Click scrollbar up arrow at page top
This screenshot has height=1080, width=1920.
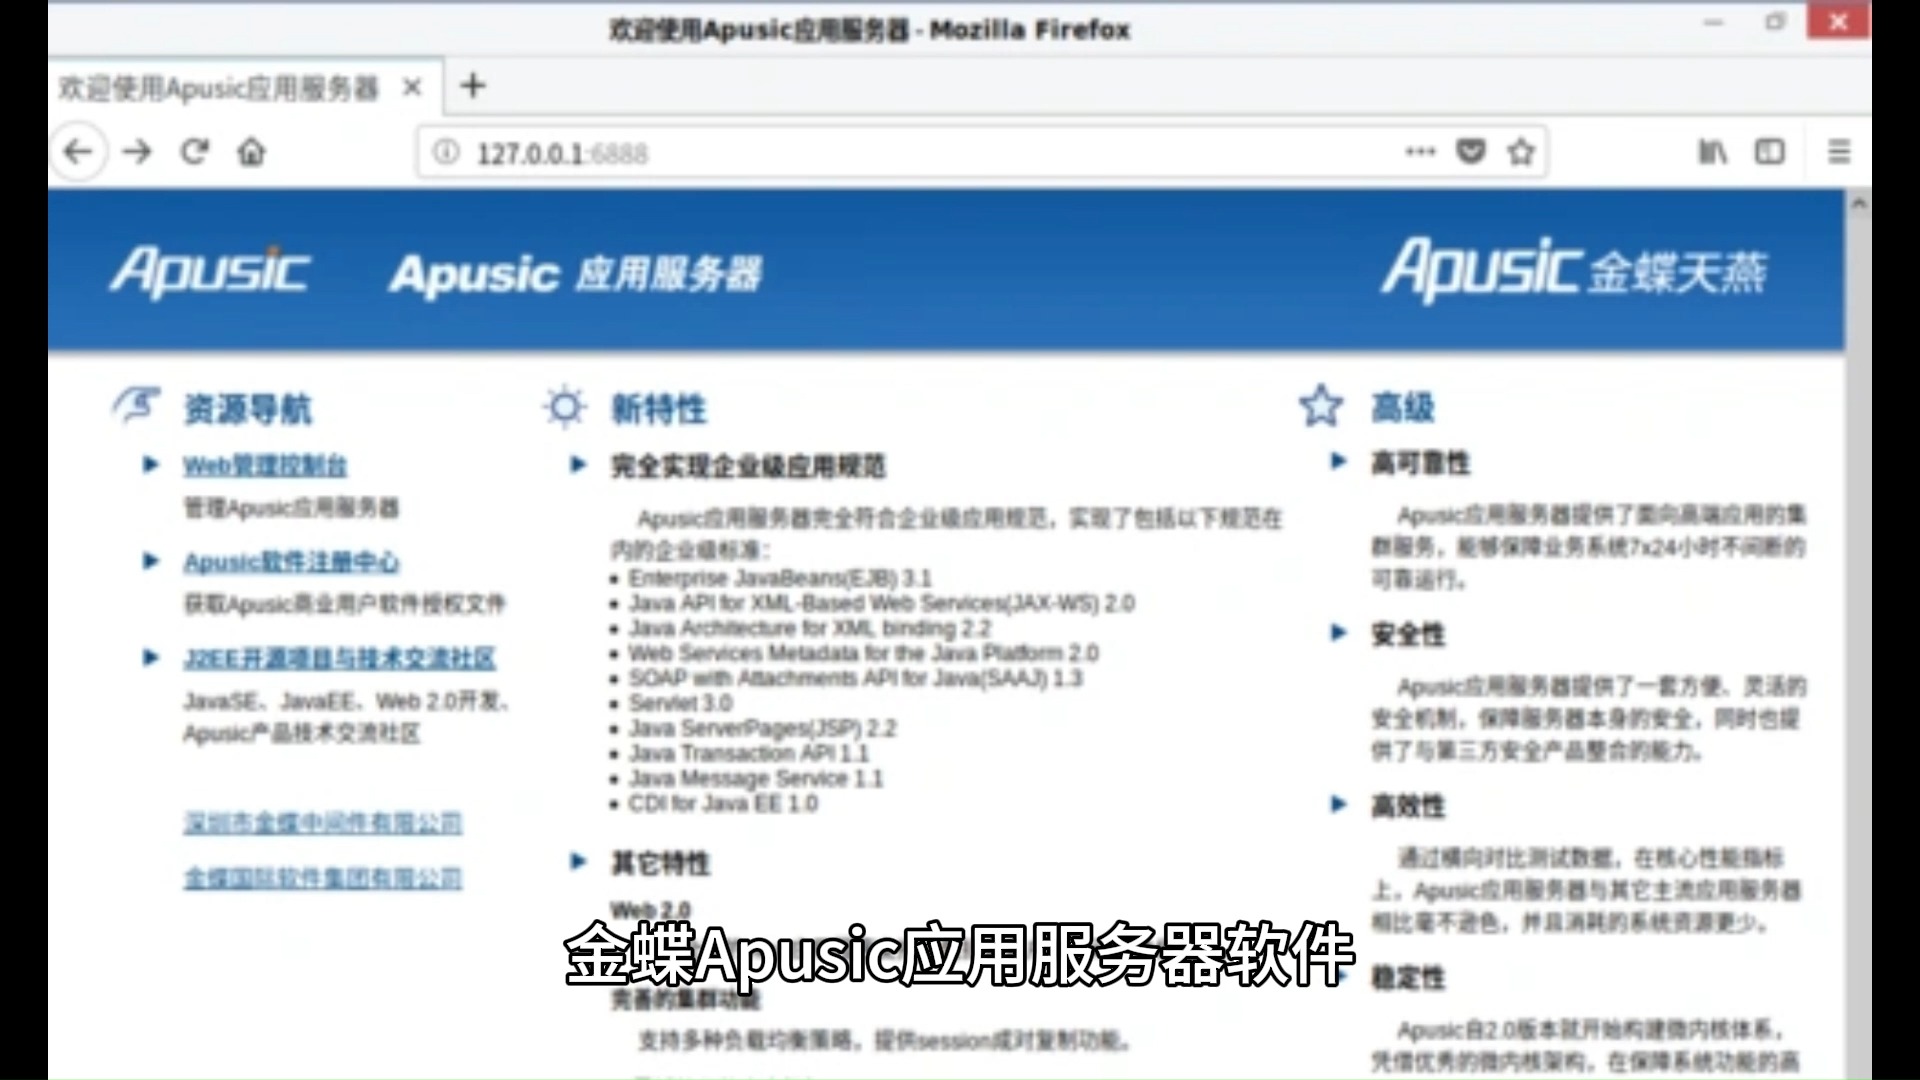(x=1858, y=204)
